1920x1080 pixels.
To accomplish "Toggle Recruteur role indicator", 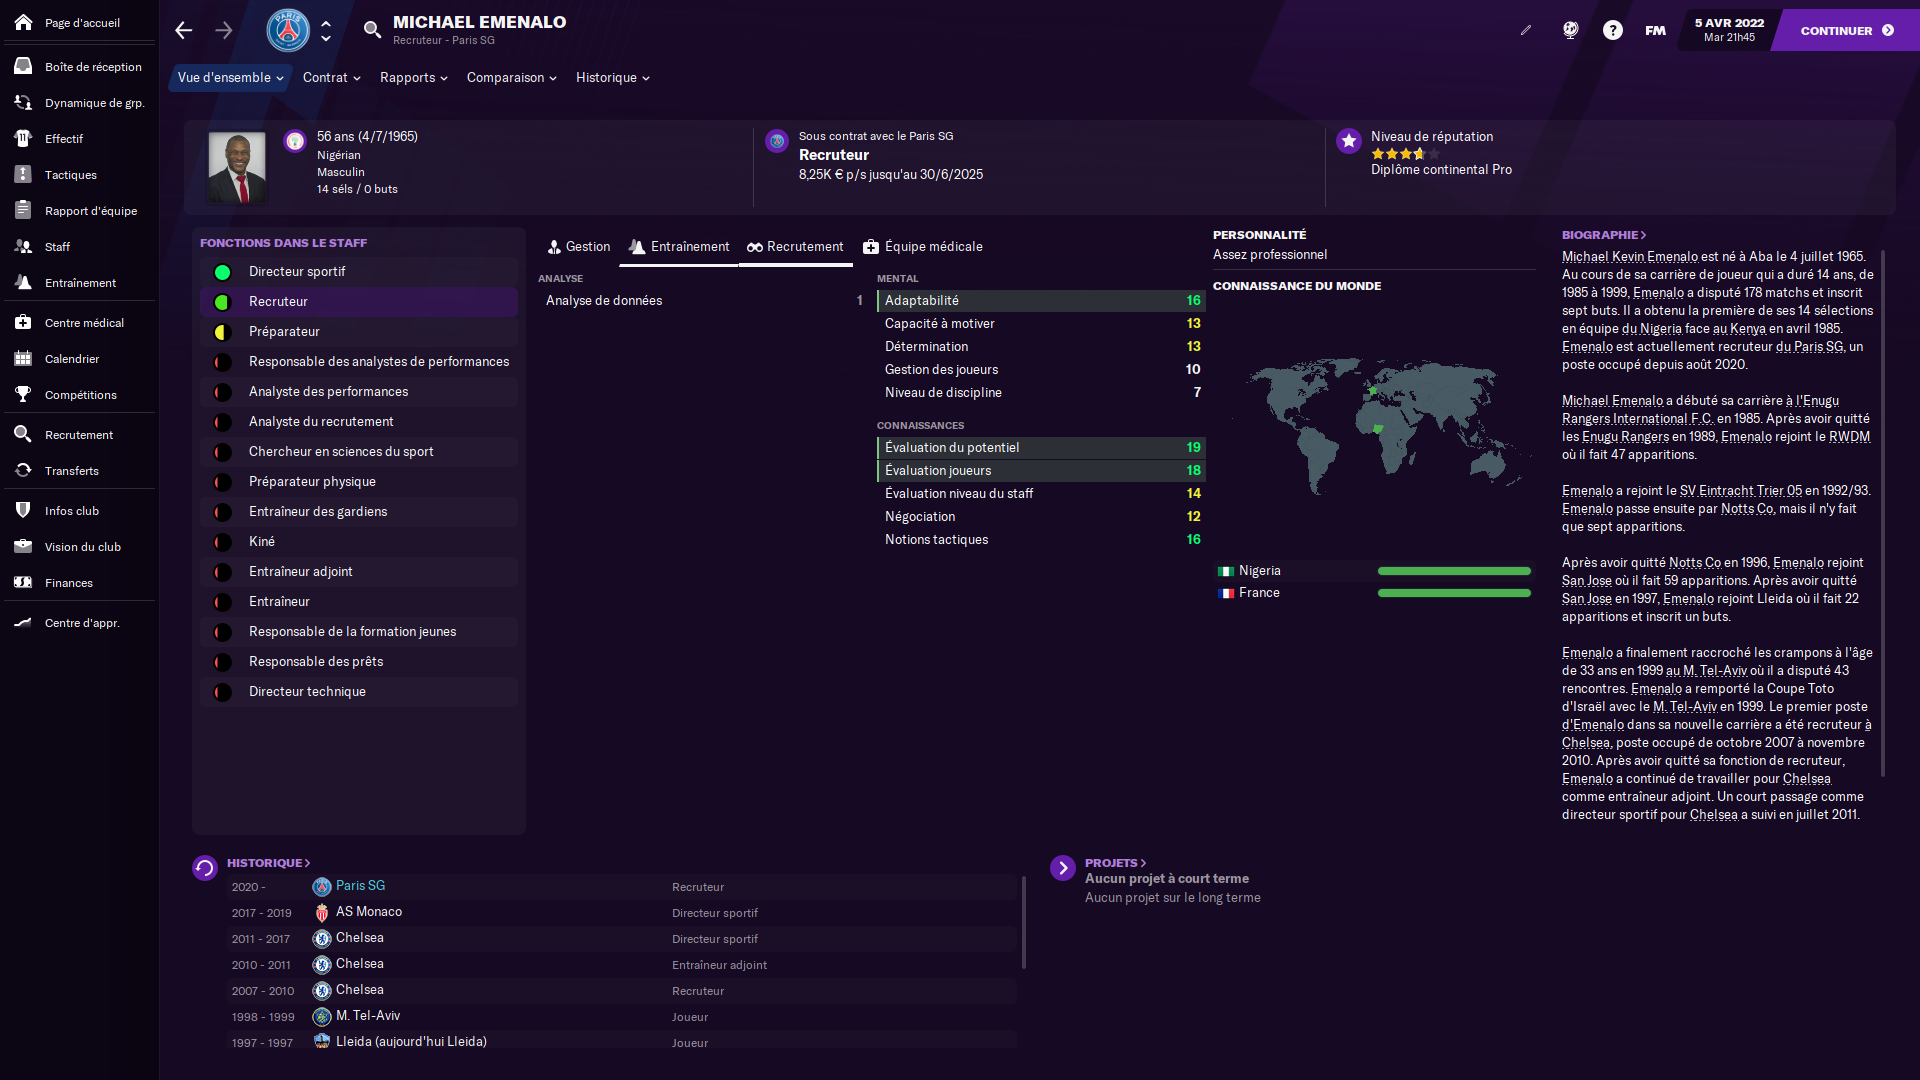I will 223,302.
